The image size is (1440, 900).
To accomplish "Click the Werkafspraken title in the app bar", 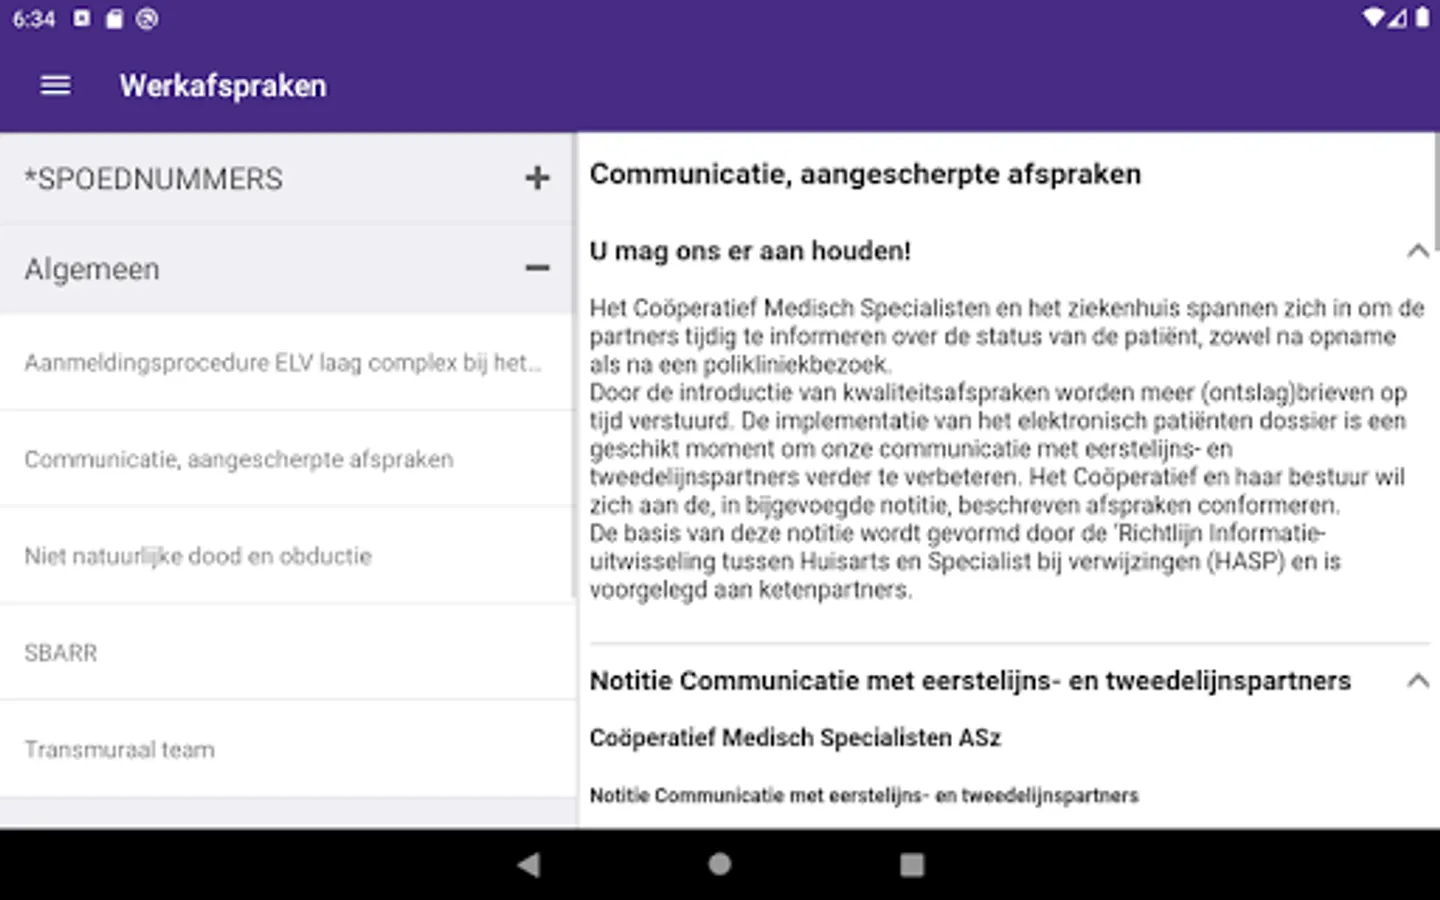I will click(223, 86).
